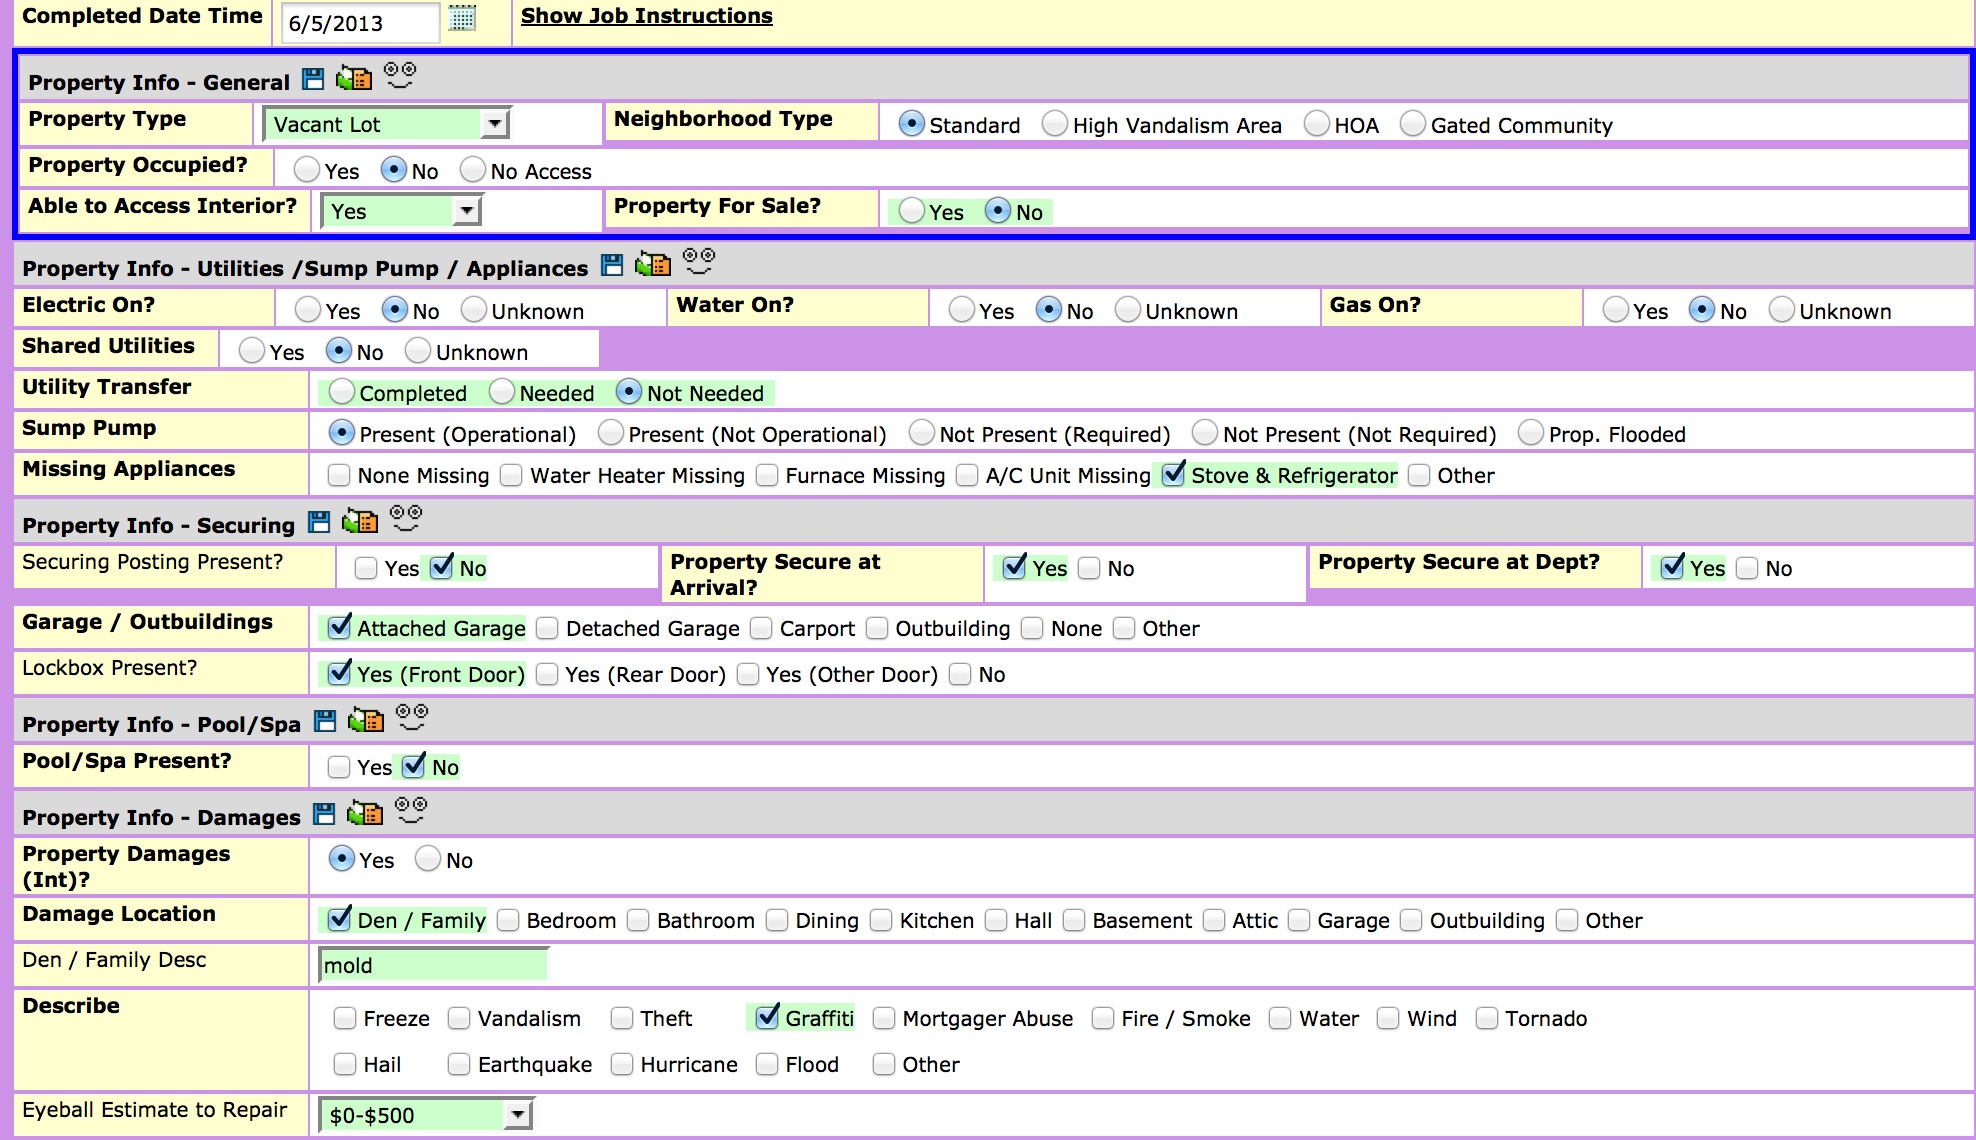The image size is (1976, 1140).
Task: Check Fire / Smoke damage type
Action: point(1103,1018)
